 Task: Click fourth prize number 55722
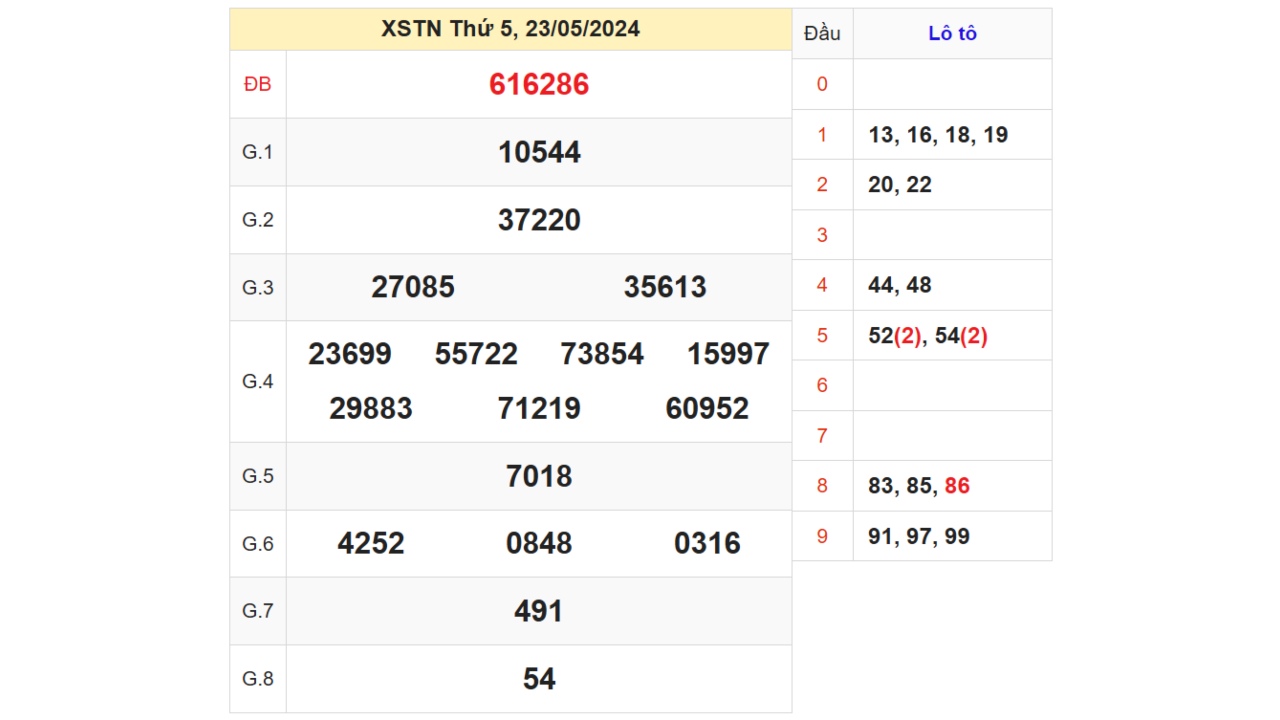(x=476, y=354)
